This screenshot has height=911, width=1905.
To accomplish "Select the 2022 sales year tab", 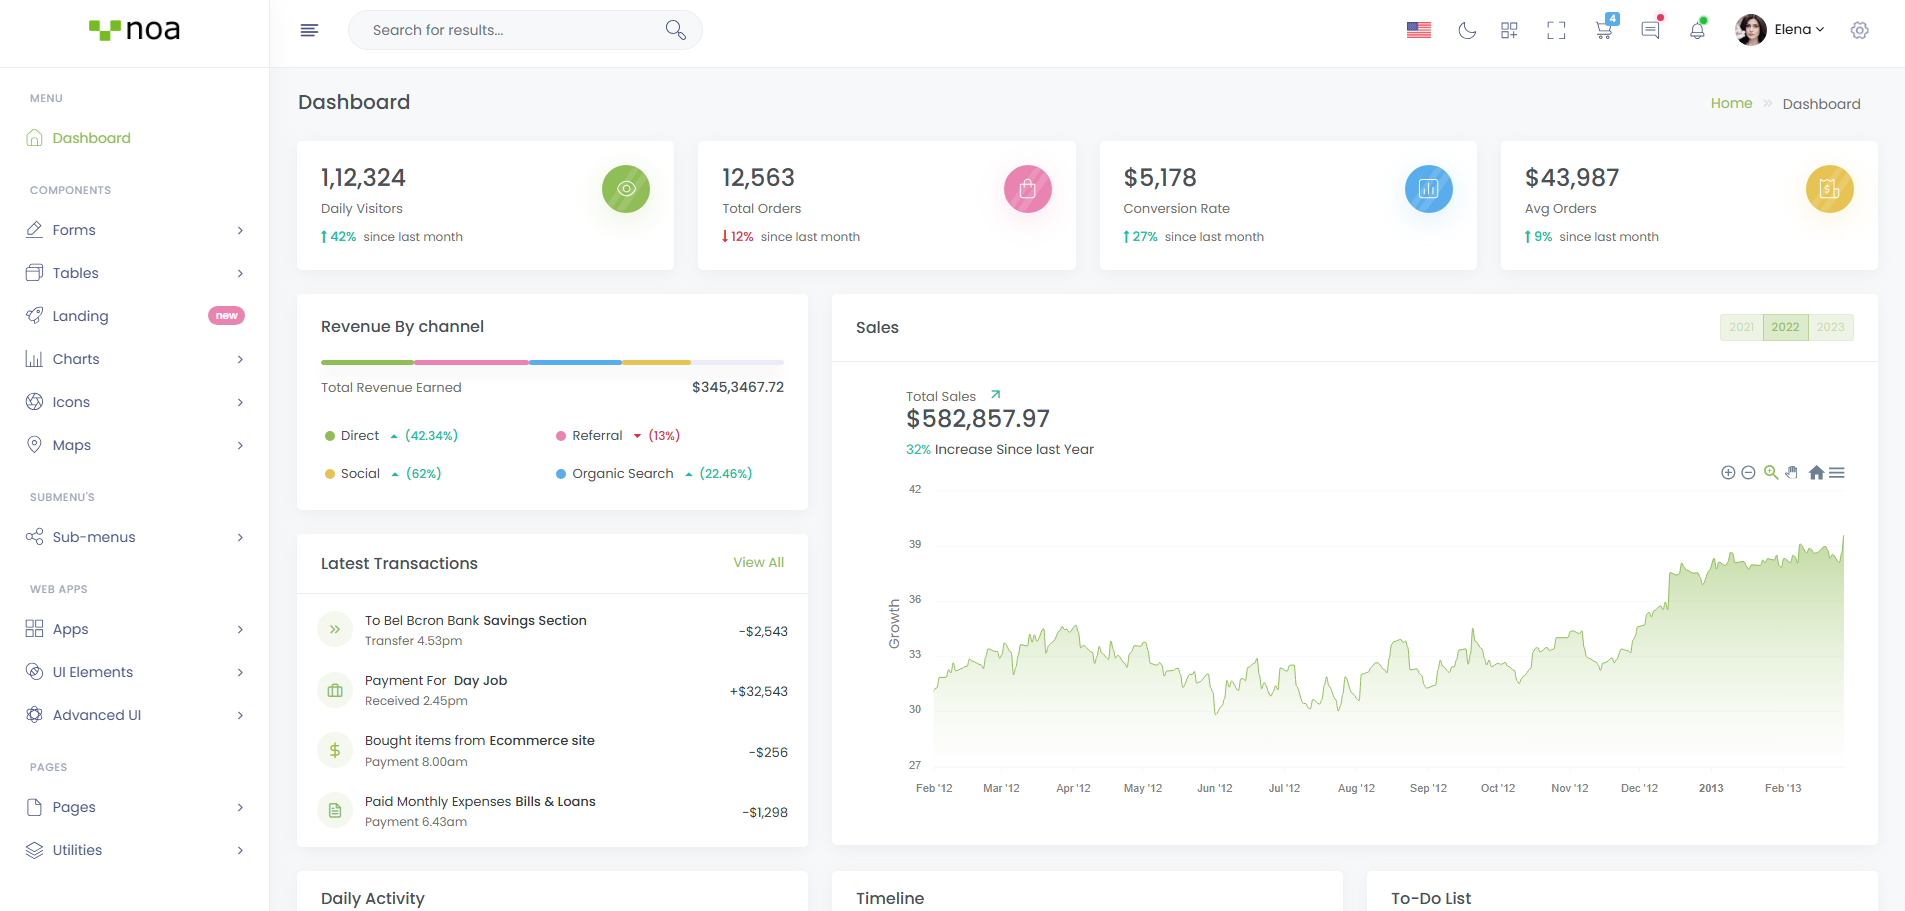I will (1785, 327).
